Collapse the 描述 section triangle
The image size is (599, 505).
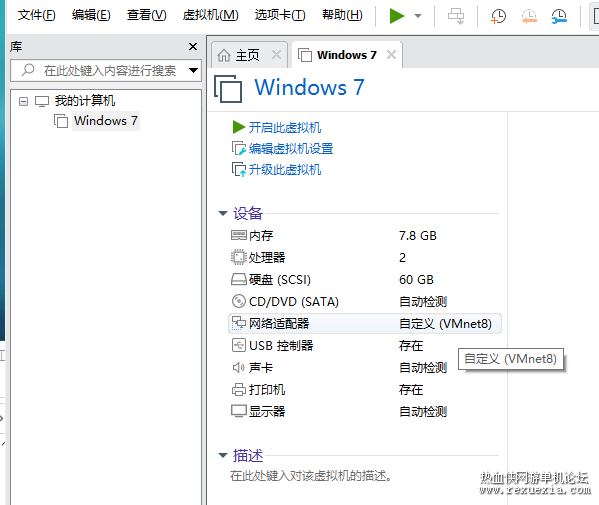click(x=223, y=455)
